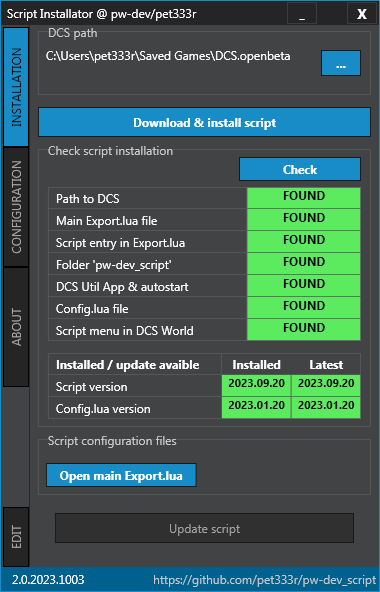Click FOUND status for Config.lua file

[x=304, y=307]
